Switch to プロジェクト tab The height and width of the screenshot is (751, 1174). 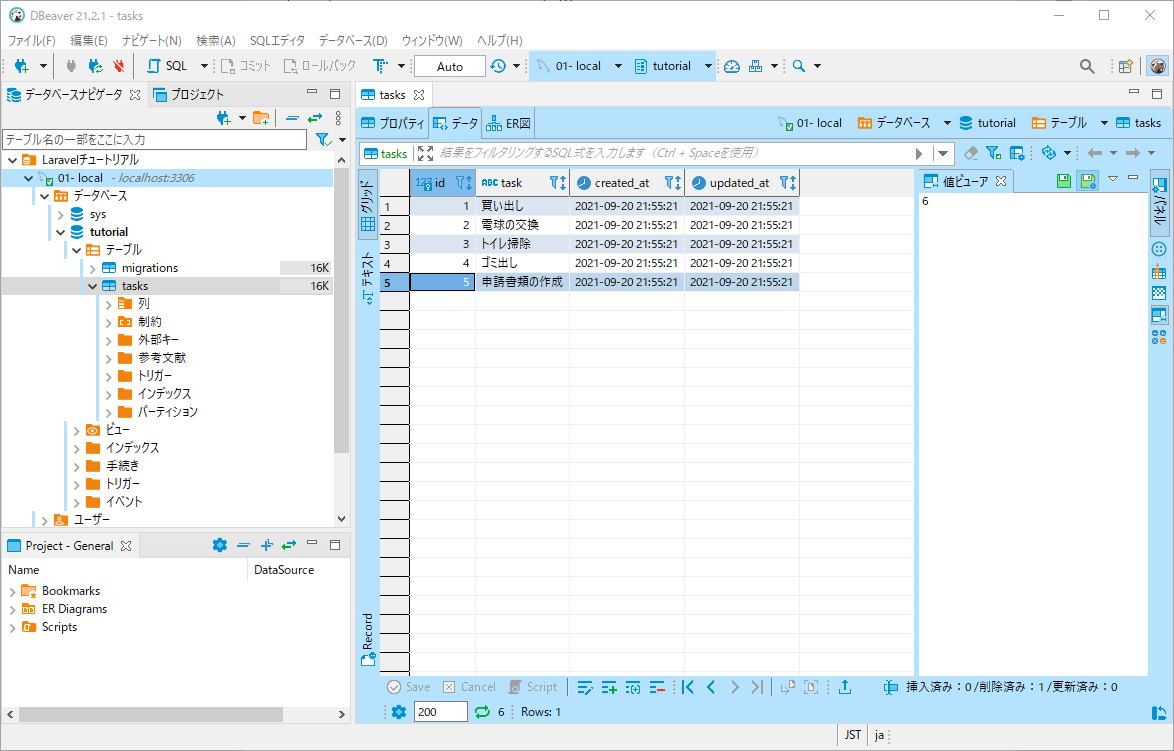(189, 94)
